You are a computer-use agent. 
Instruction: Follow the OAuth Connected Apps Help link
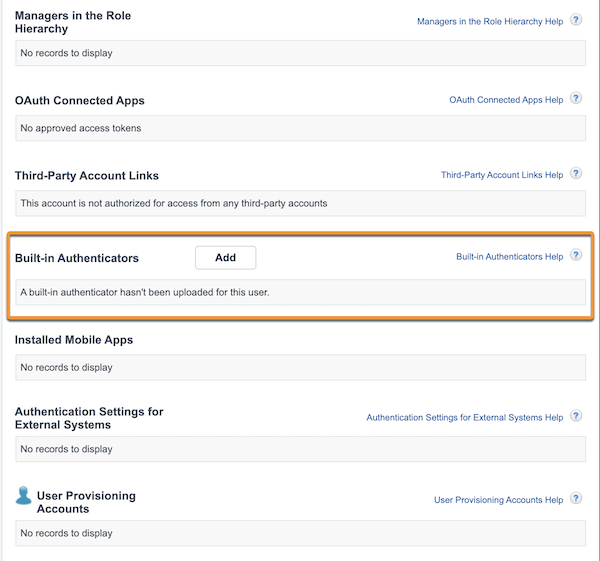(506, 101)
